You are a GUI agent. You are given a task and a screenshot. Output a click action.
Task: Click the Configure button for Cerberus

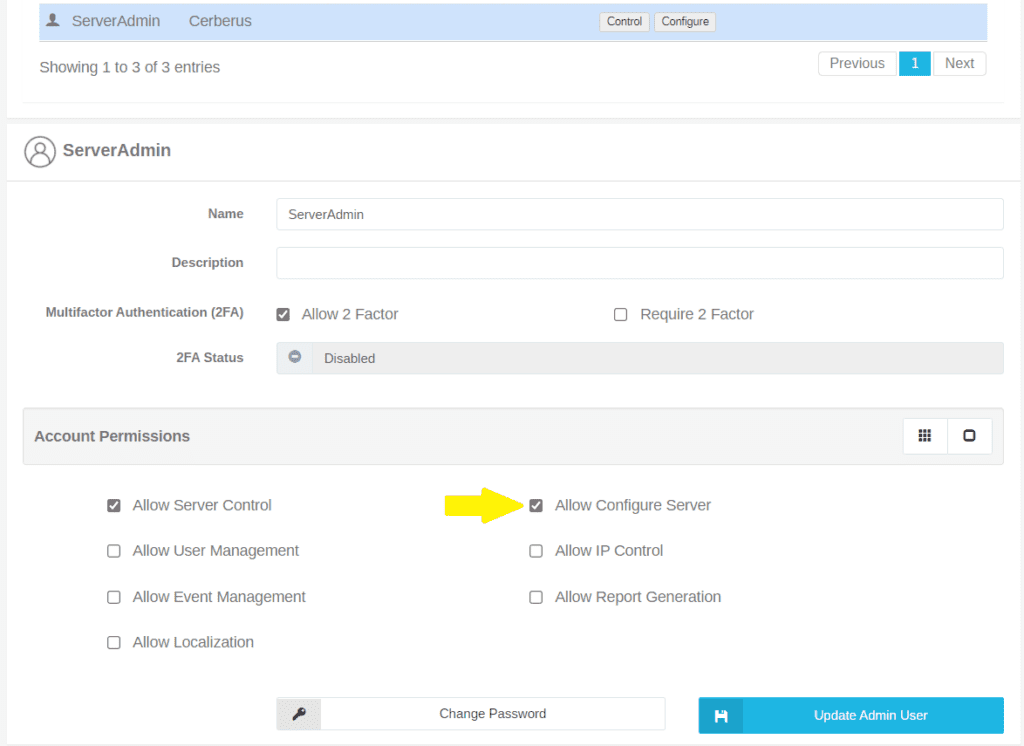[x=684, y=20]
